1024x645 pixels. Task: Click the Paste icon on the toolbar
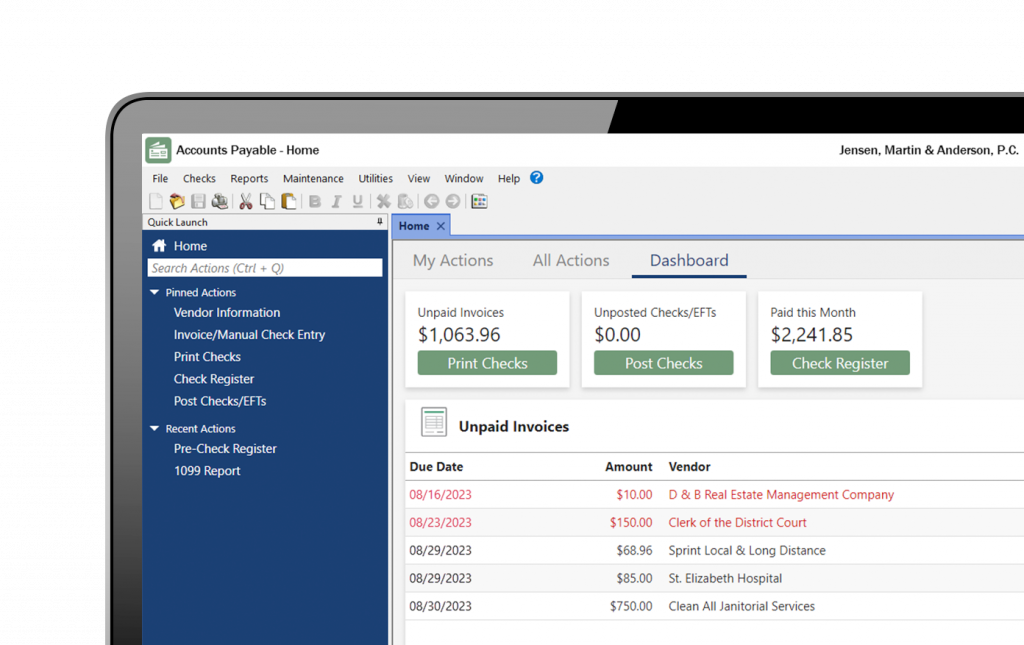[288, 201]
